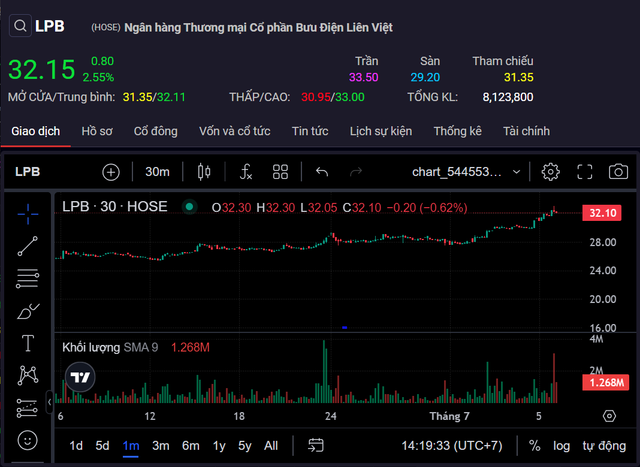Click the search magnifier next to LPB
The image size is (640, 467).
click(19, 27)
